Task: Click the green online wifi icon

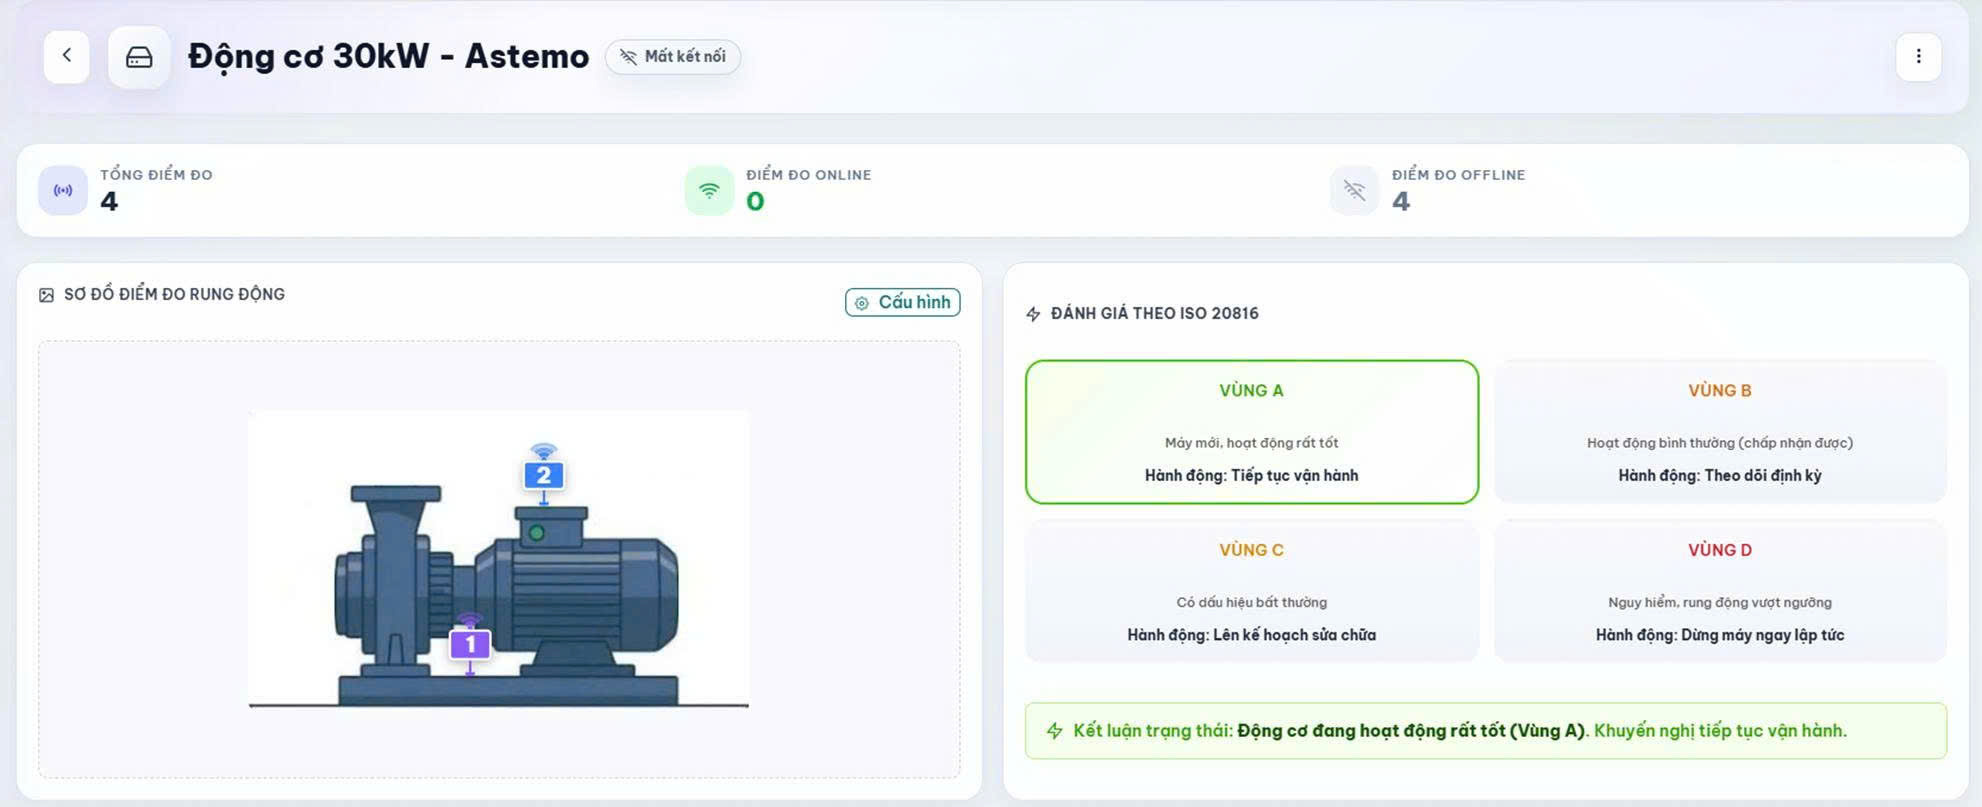Action: 709,190
